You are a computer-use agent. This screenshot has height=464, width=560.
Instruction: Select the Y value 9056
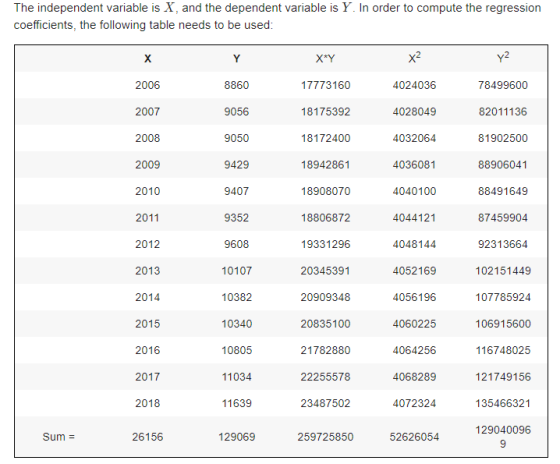(x=236, y=112)
